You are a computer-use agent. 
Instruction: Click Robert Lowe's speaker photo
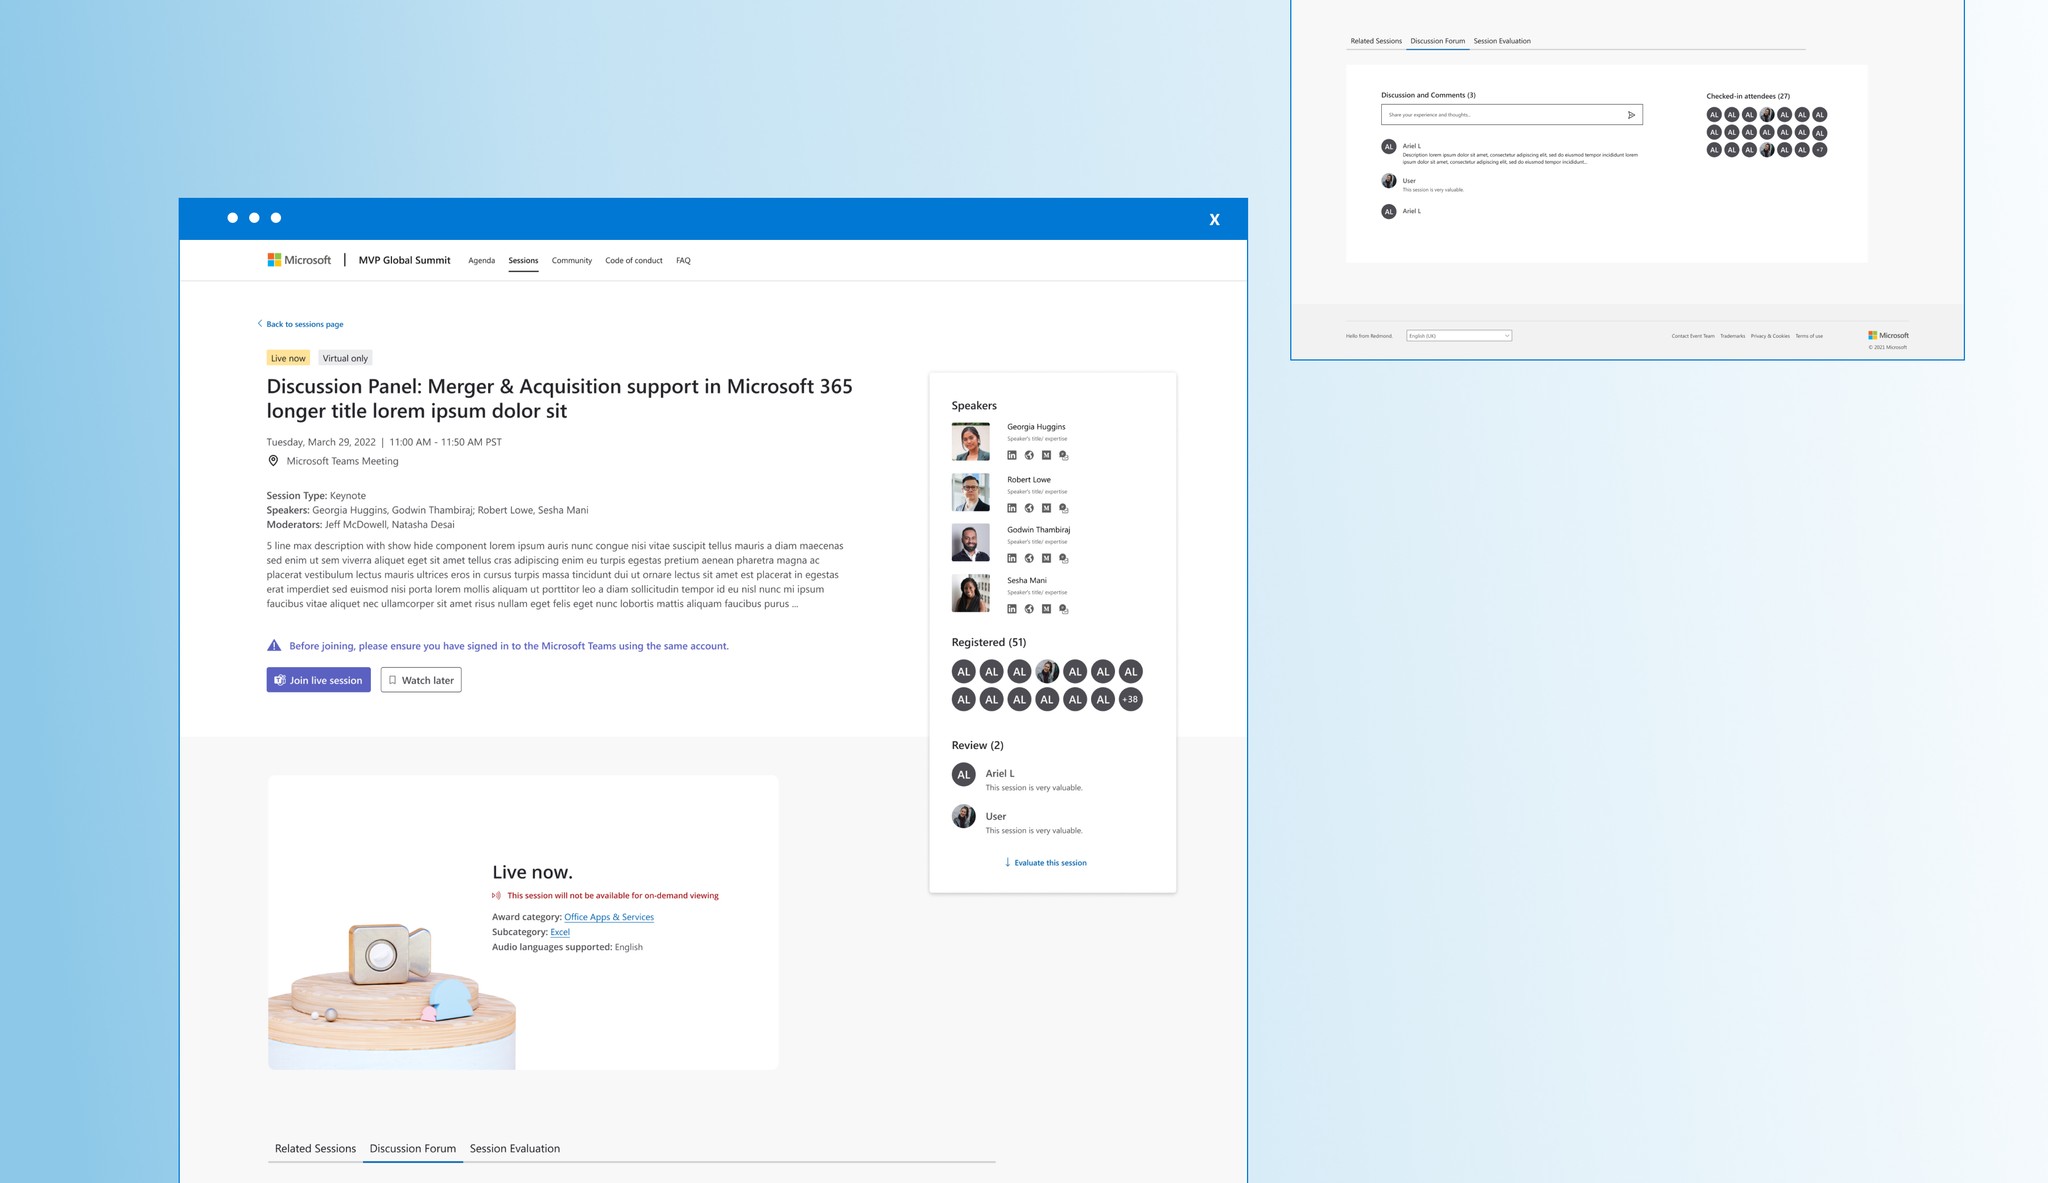coord(970,492)
